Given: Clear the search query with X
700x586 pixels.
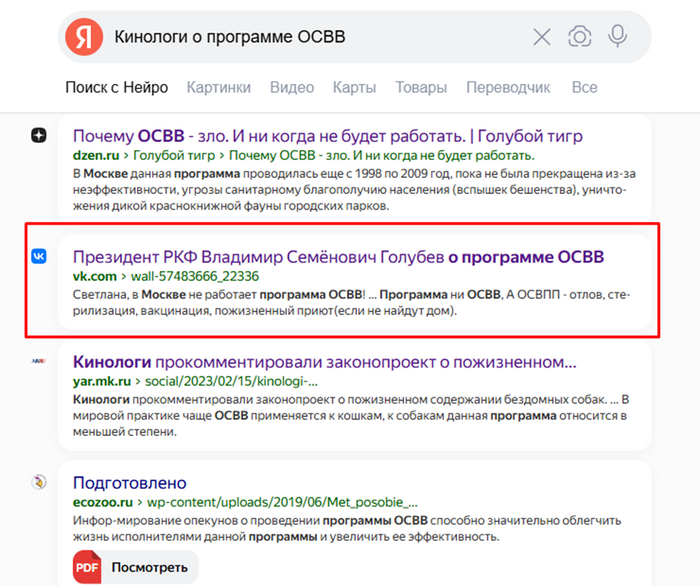Looking at the screenshot, I should point(542,37).
